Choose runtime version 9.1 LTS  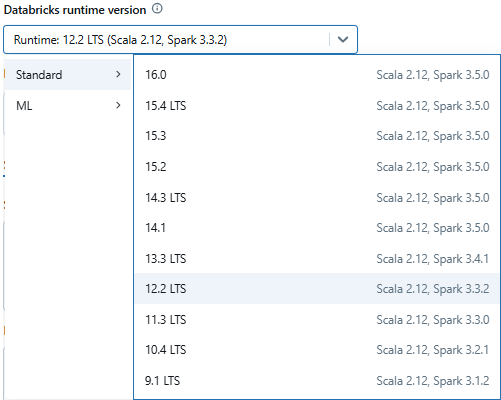[x=317, y=381]
